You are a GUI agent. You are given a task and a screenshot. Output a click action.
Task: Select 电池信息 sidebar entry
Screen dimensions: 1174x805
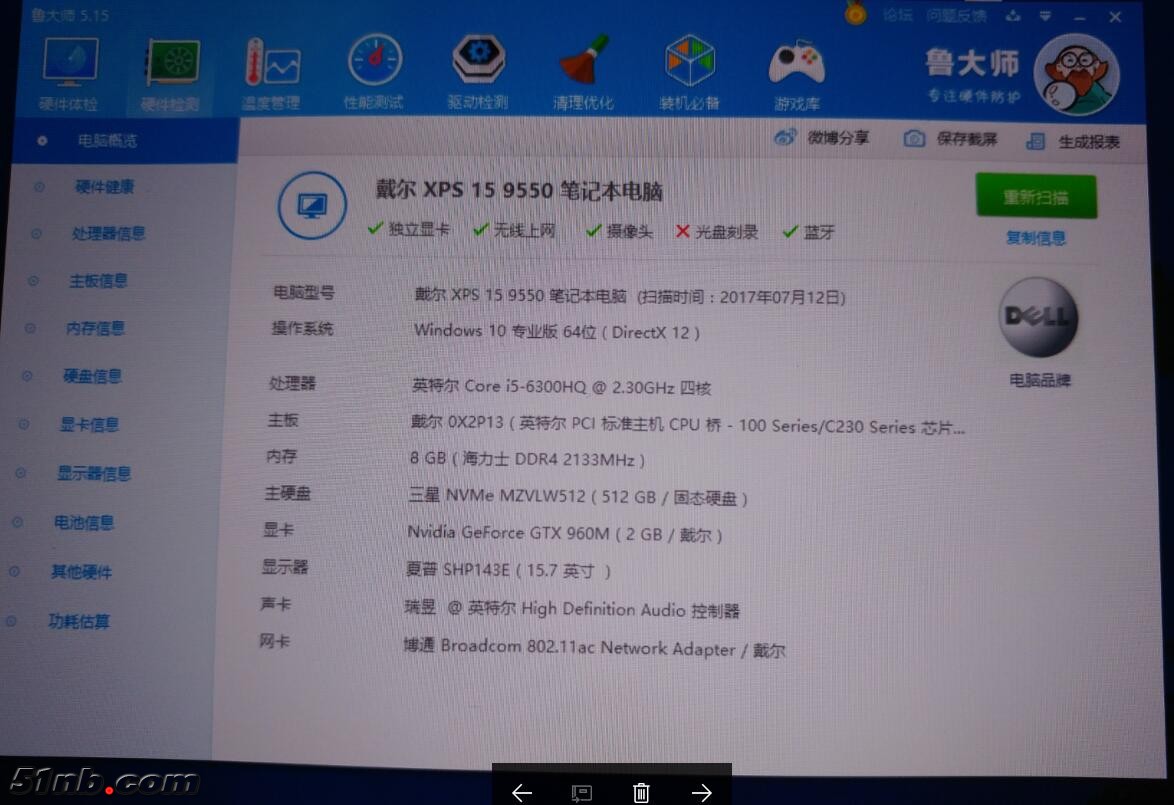[83, 523]
